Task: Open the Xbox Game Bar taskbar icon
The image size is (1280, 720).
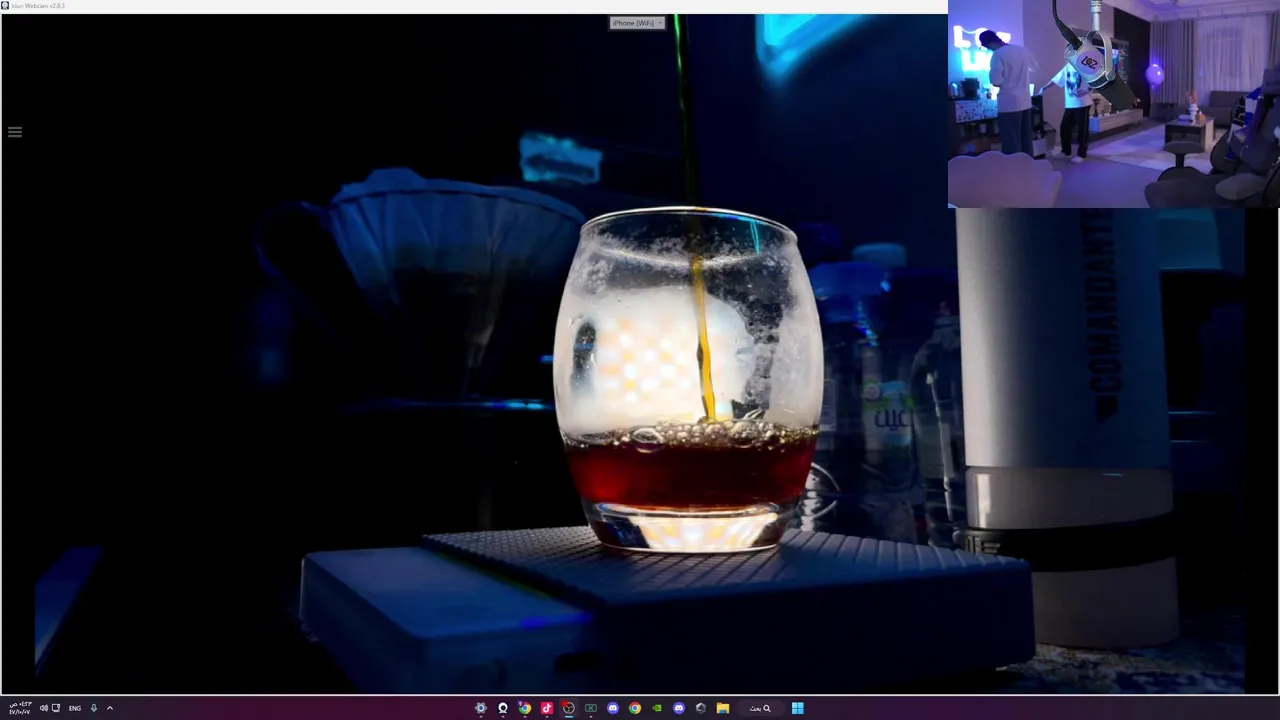Action: 591,708
